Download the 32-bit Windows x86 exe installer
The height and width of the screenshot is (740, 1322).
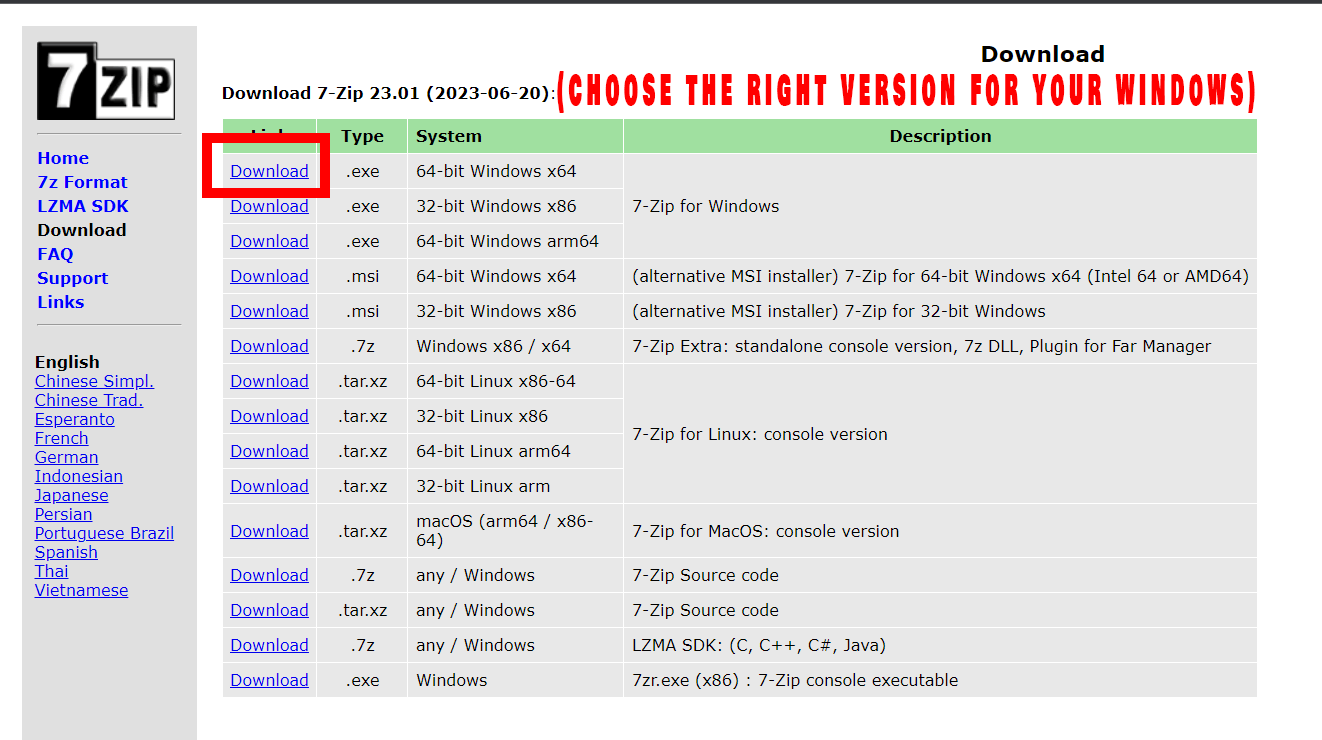coord(269,205)
